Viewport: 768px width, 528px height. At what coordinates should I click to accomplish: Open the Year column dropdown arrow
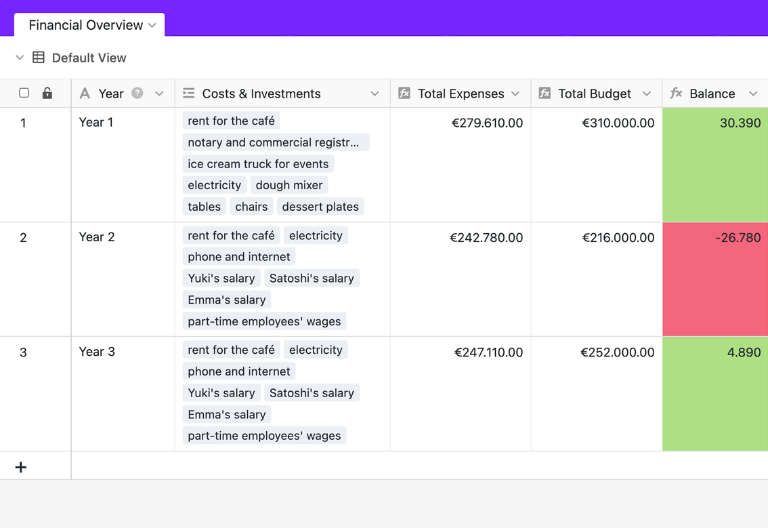click(x=159, y=94)
